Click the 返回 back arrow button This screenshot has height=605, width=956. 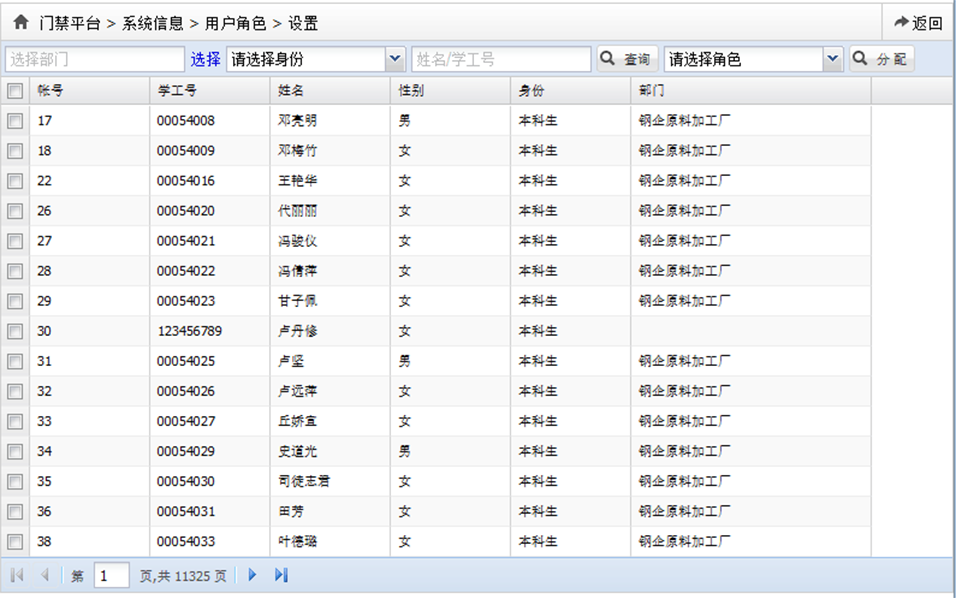[x=918, y=22]
